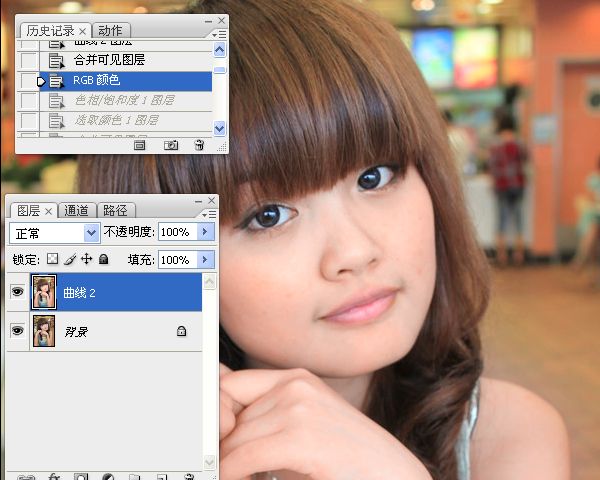Open the 填充 fill slider arrow
Screen dimensions: 600x480
(x=205, y=260)
